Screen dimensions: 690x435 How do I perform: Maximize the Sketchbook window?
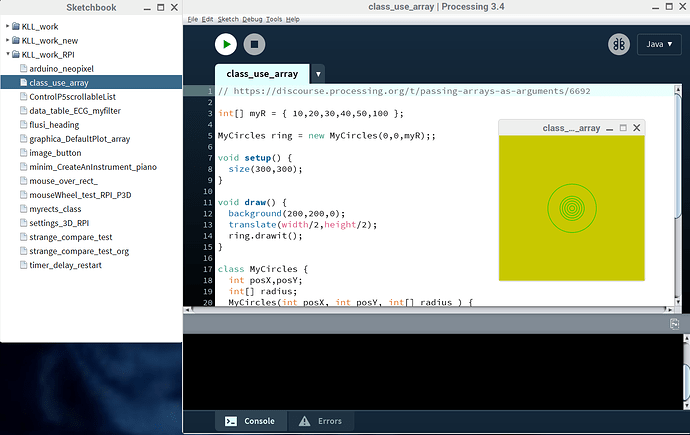[161, 7]
